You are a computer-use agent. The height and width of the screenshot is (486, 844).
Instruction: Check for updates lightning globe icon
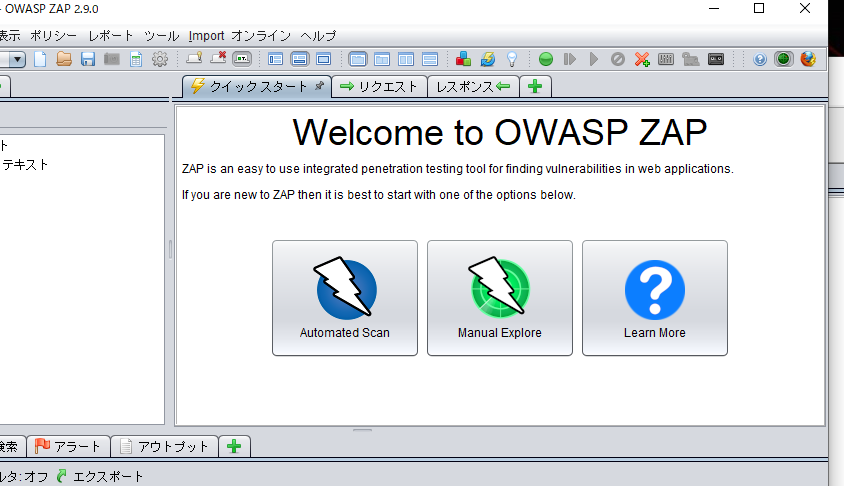point(488,59)
